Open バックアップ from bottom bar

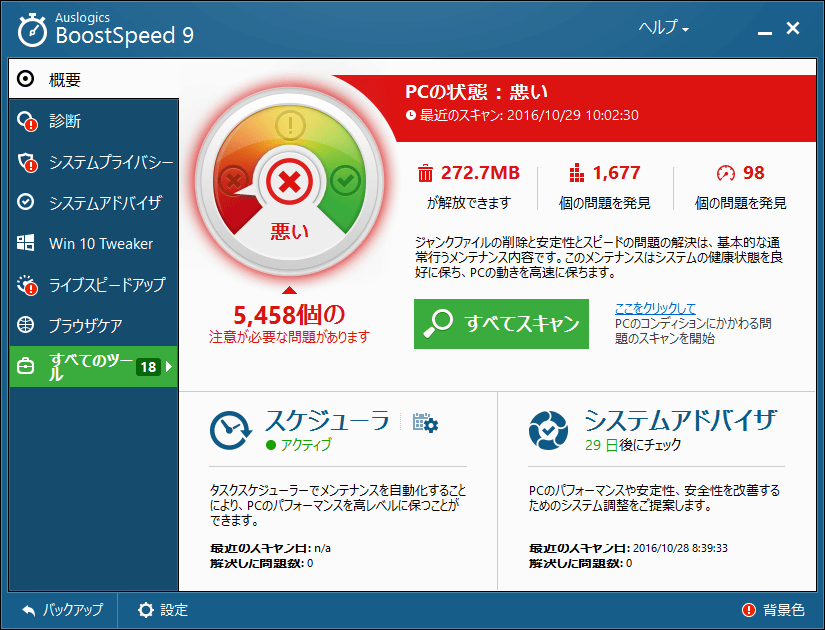coord(63,609)
